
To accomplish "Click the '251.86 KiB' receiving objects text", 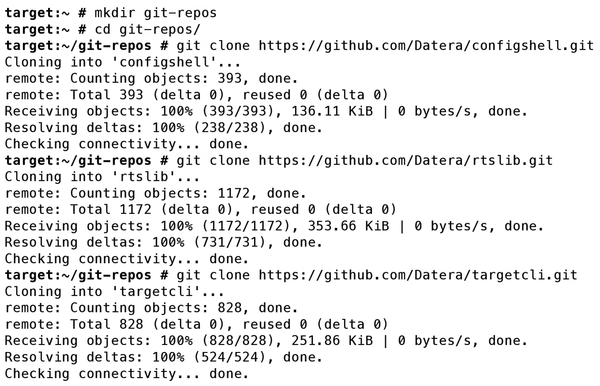I will coord(332,341).
